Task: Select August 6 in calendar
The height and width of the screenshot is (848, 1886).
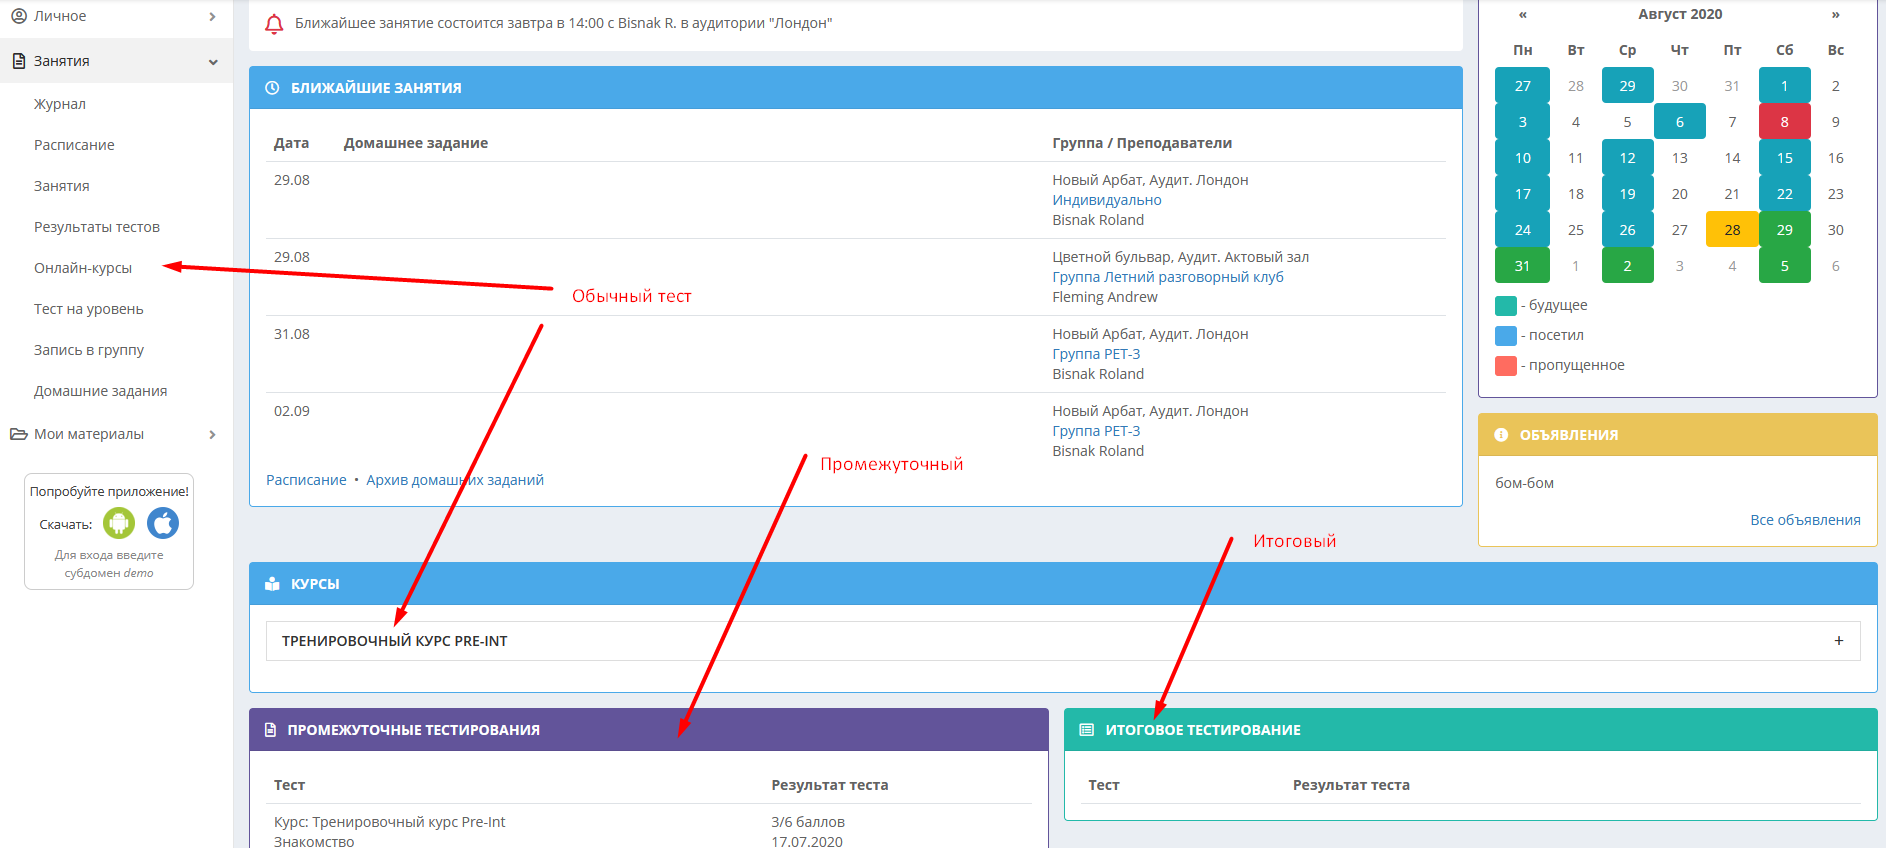Action: click(x=1680, y=122)
